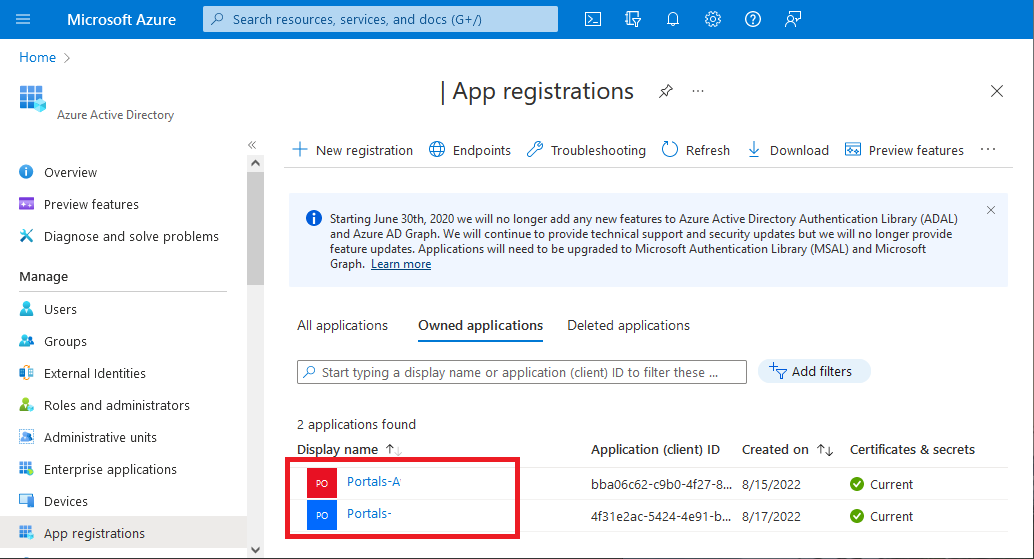Image resolution: width=1034 pixels, height=559 pixels.
Task: Select App registrations in left menu
Action: [123, 533]
